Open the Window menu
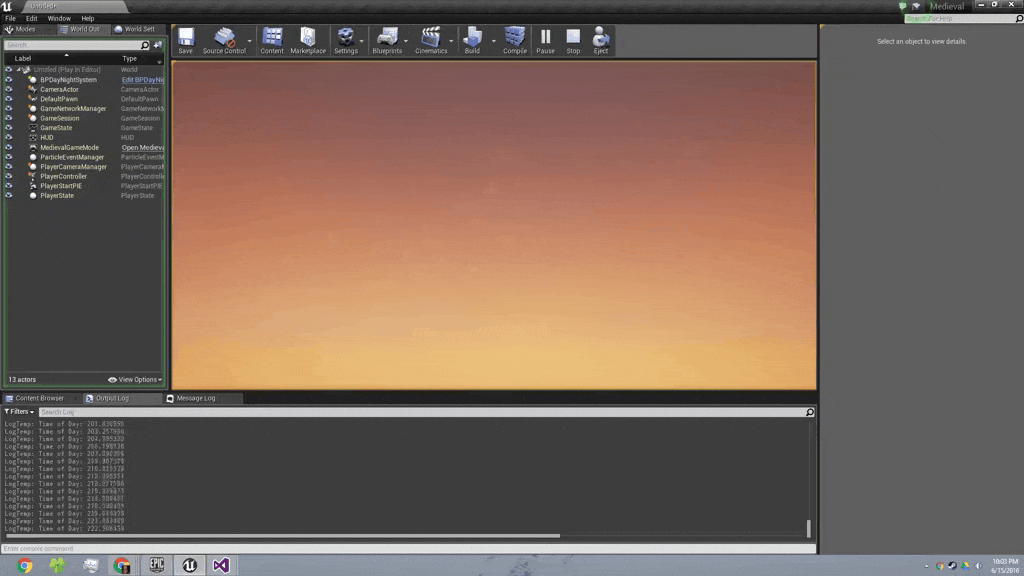The width and height of the screenshot is (1024, 576). (59, 18)
